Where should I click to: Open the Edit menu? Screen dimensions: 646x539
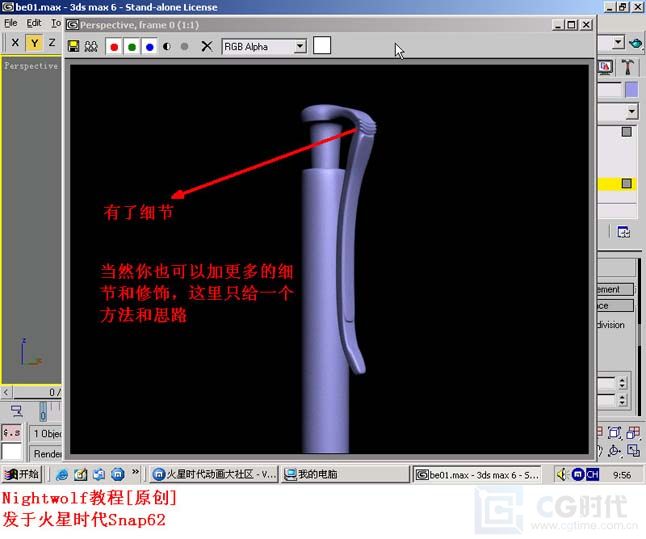(34, 23)
